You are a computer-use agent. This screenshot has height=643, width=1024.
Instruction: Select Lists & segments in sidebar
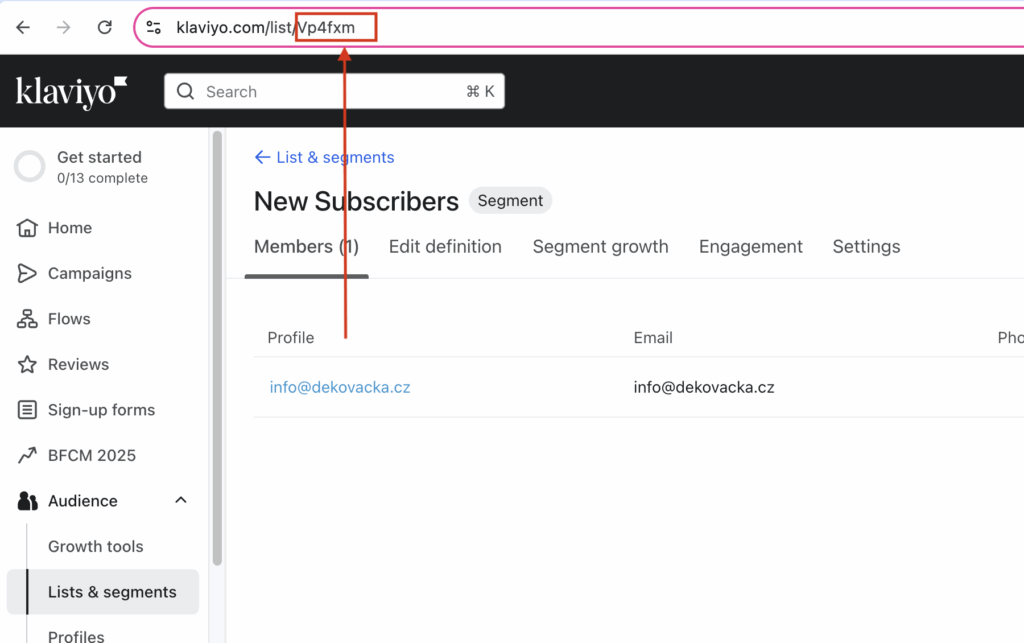point(103,592)
